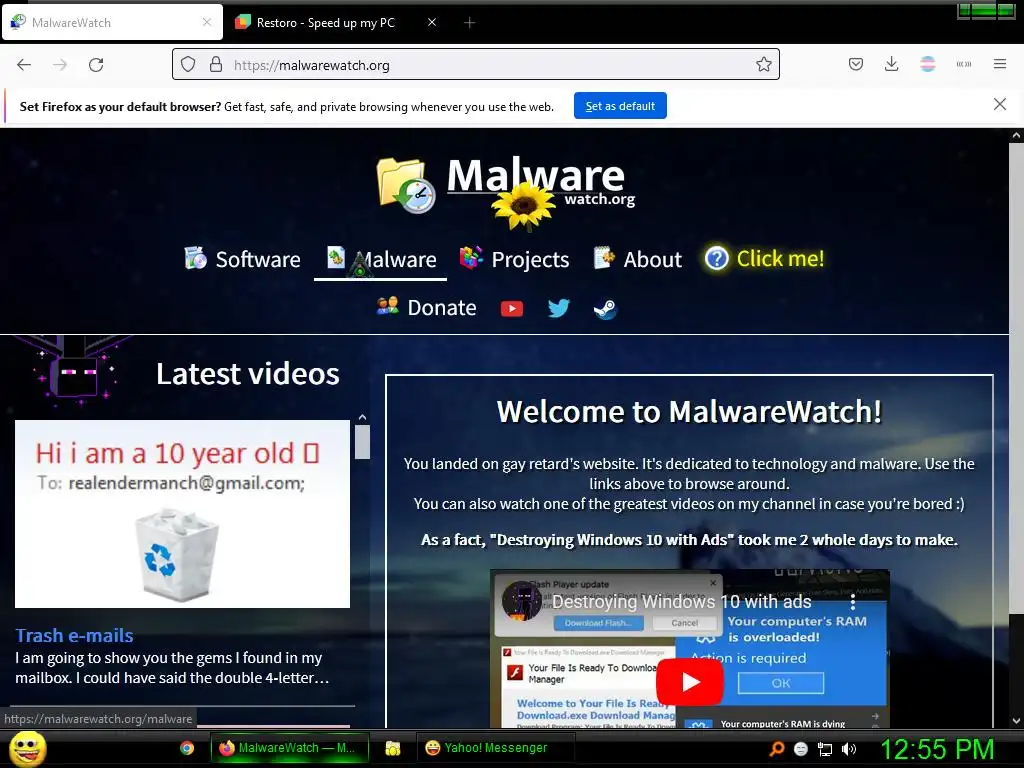Click the sunflower on the site logo
This screenshot has height=768, width=1024.
[523, 205]
